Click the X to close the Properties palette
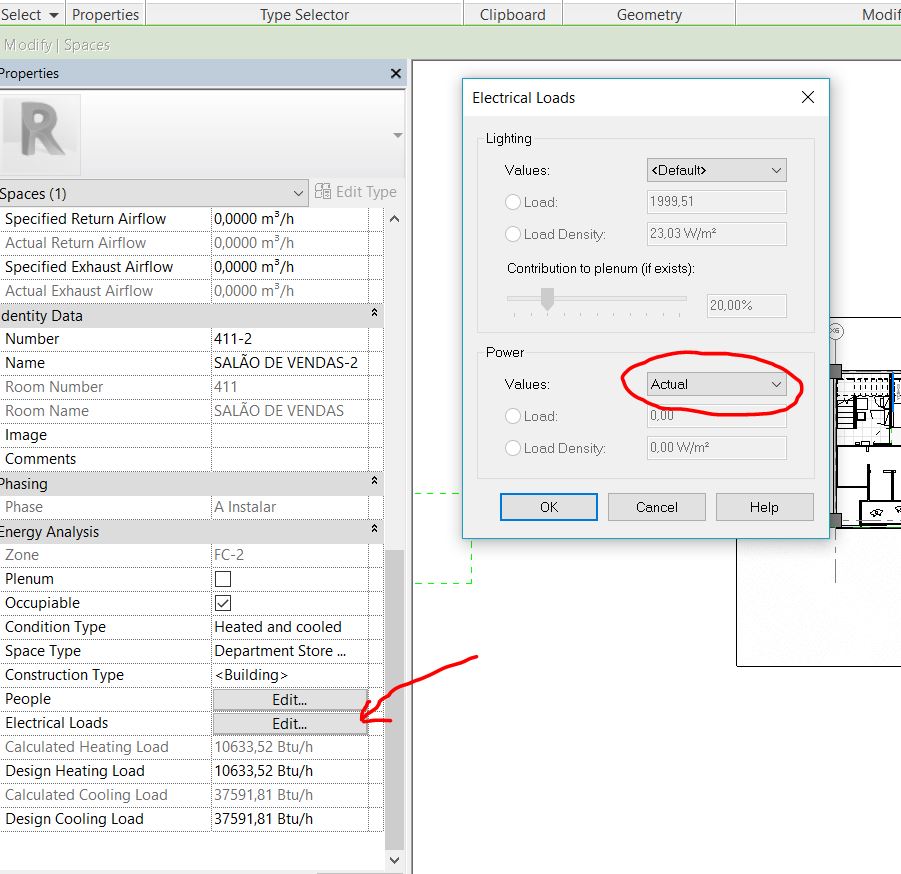Viewport: 901px width, 874px height. (x=395, y=73)
